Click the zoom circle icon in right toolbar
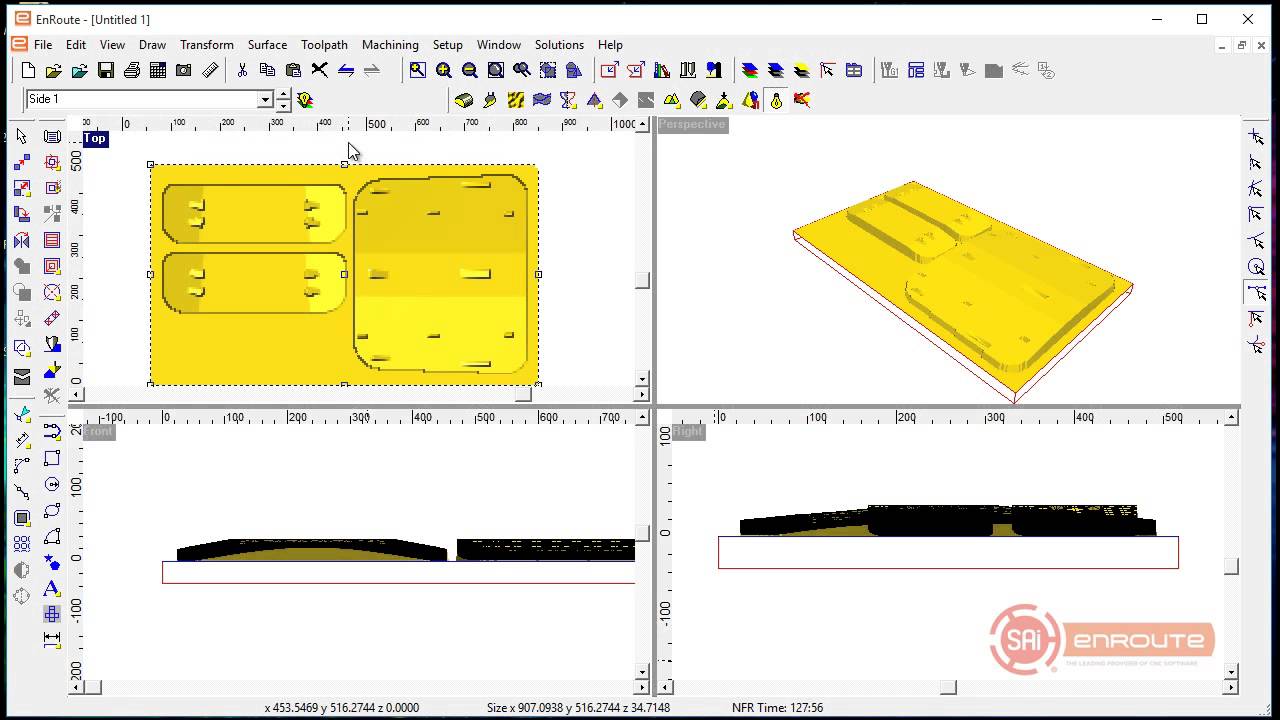The image size is (1280, 720). tap(1256, 266)
